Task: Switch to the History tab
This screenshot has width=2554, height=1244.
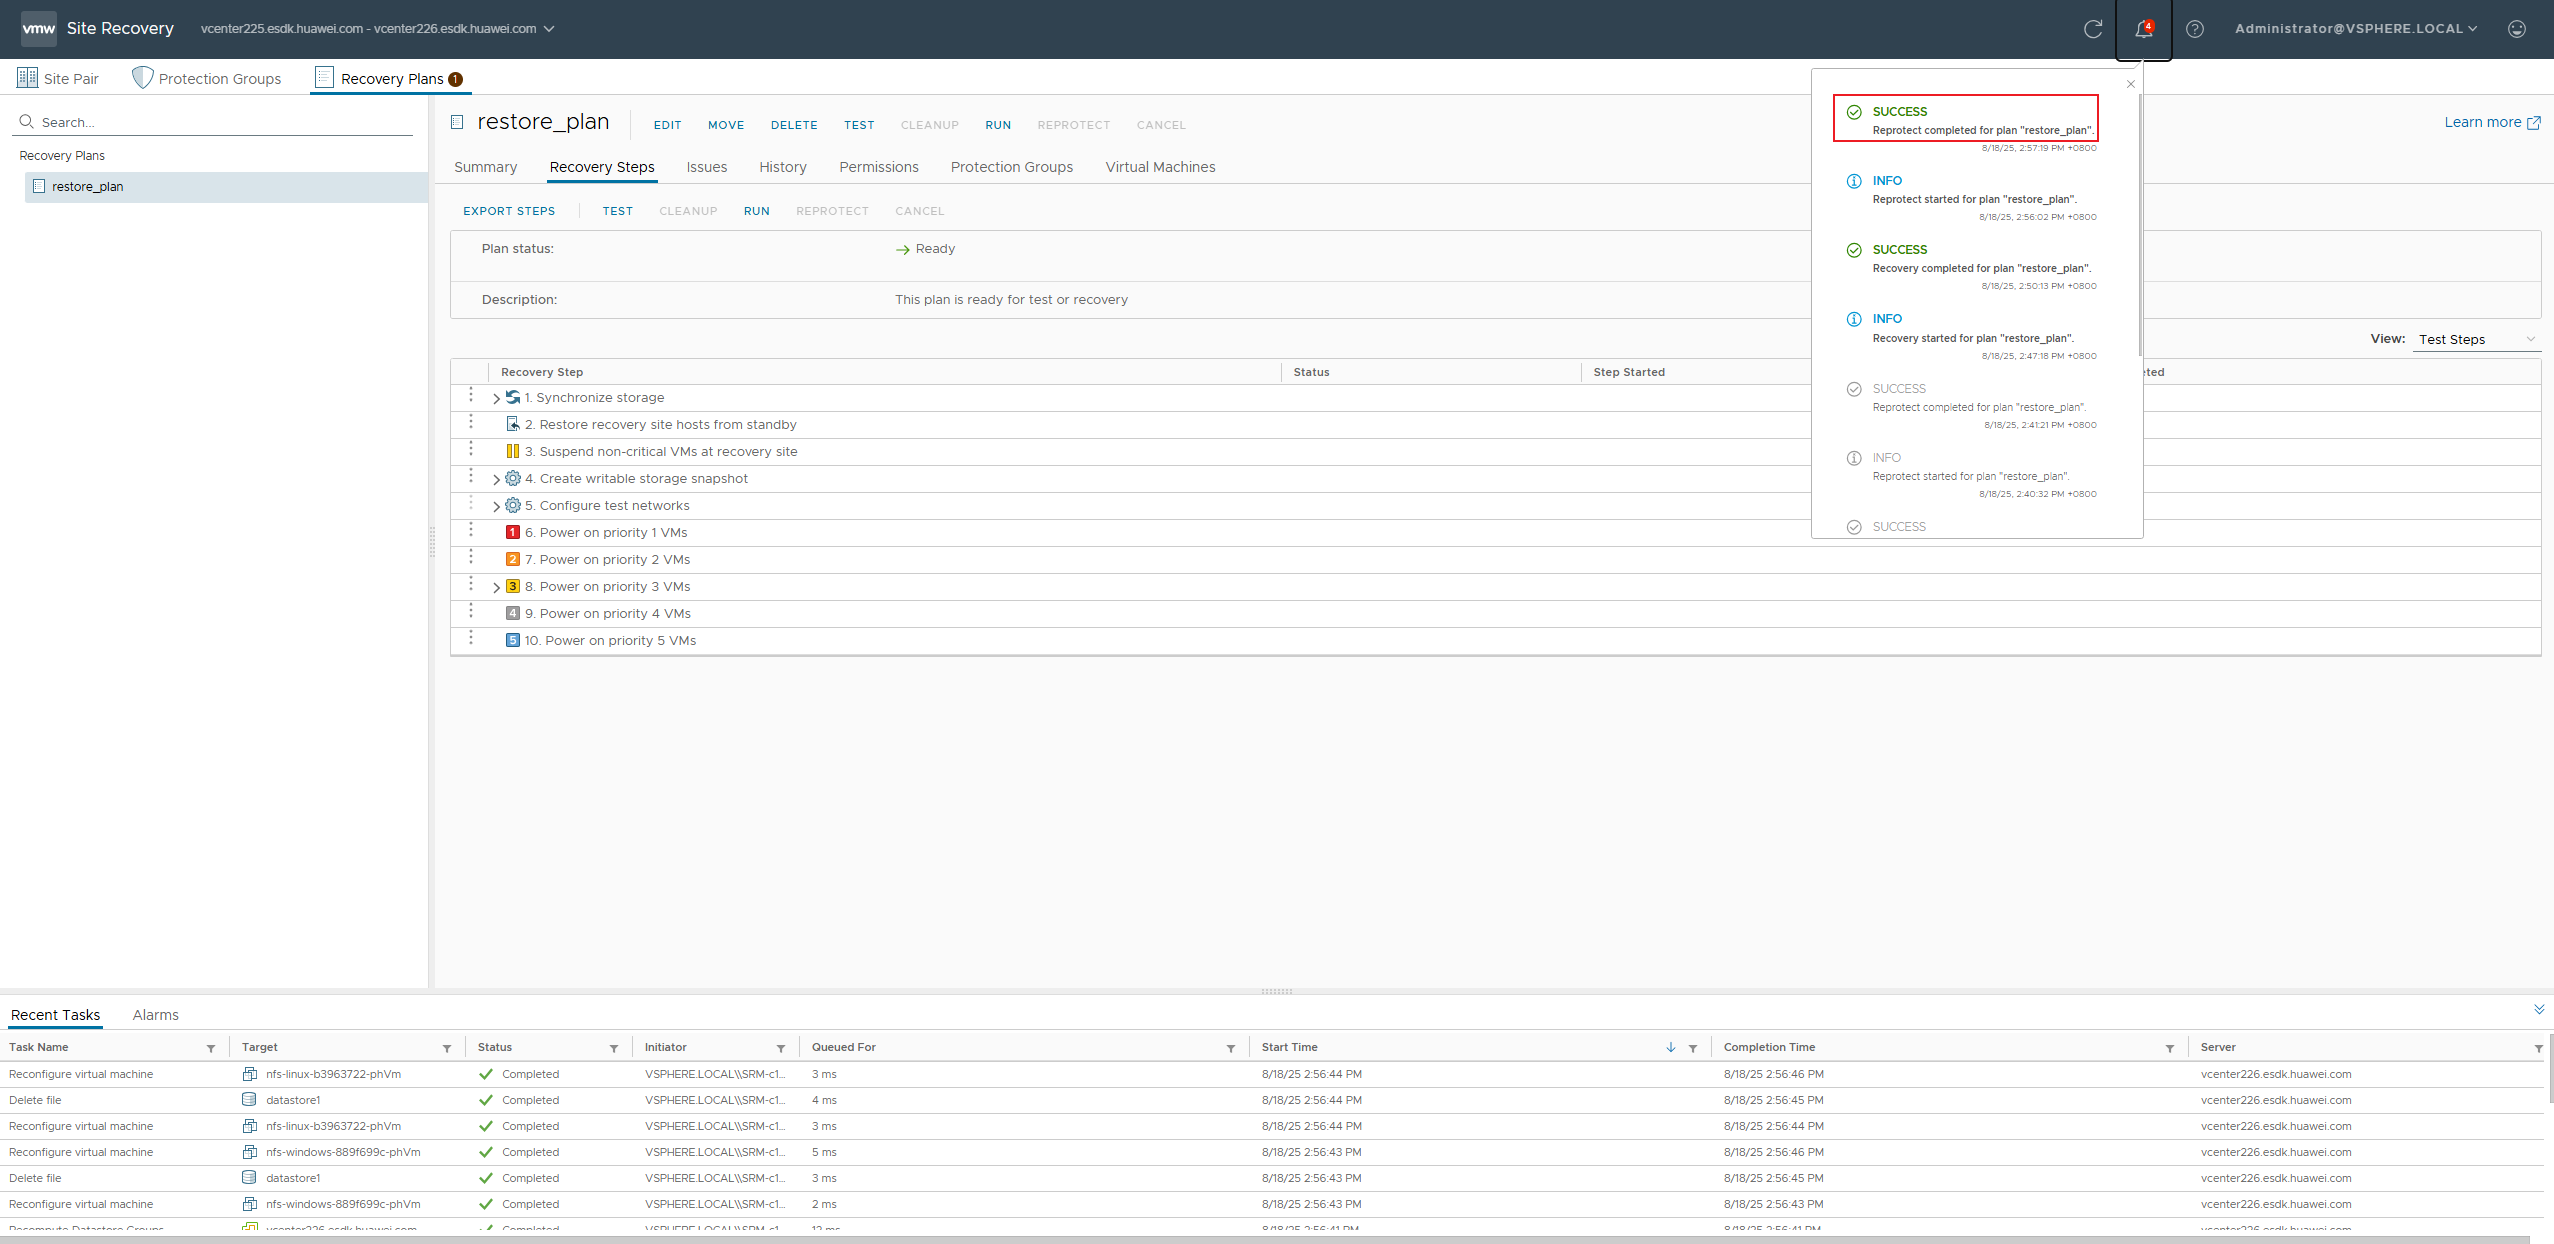Action: coord(783,167)
